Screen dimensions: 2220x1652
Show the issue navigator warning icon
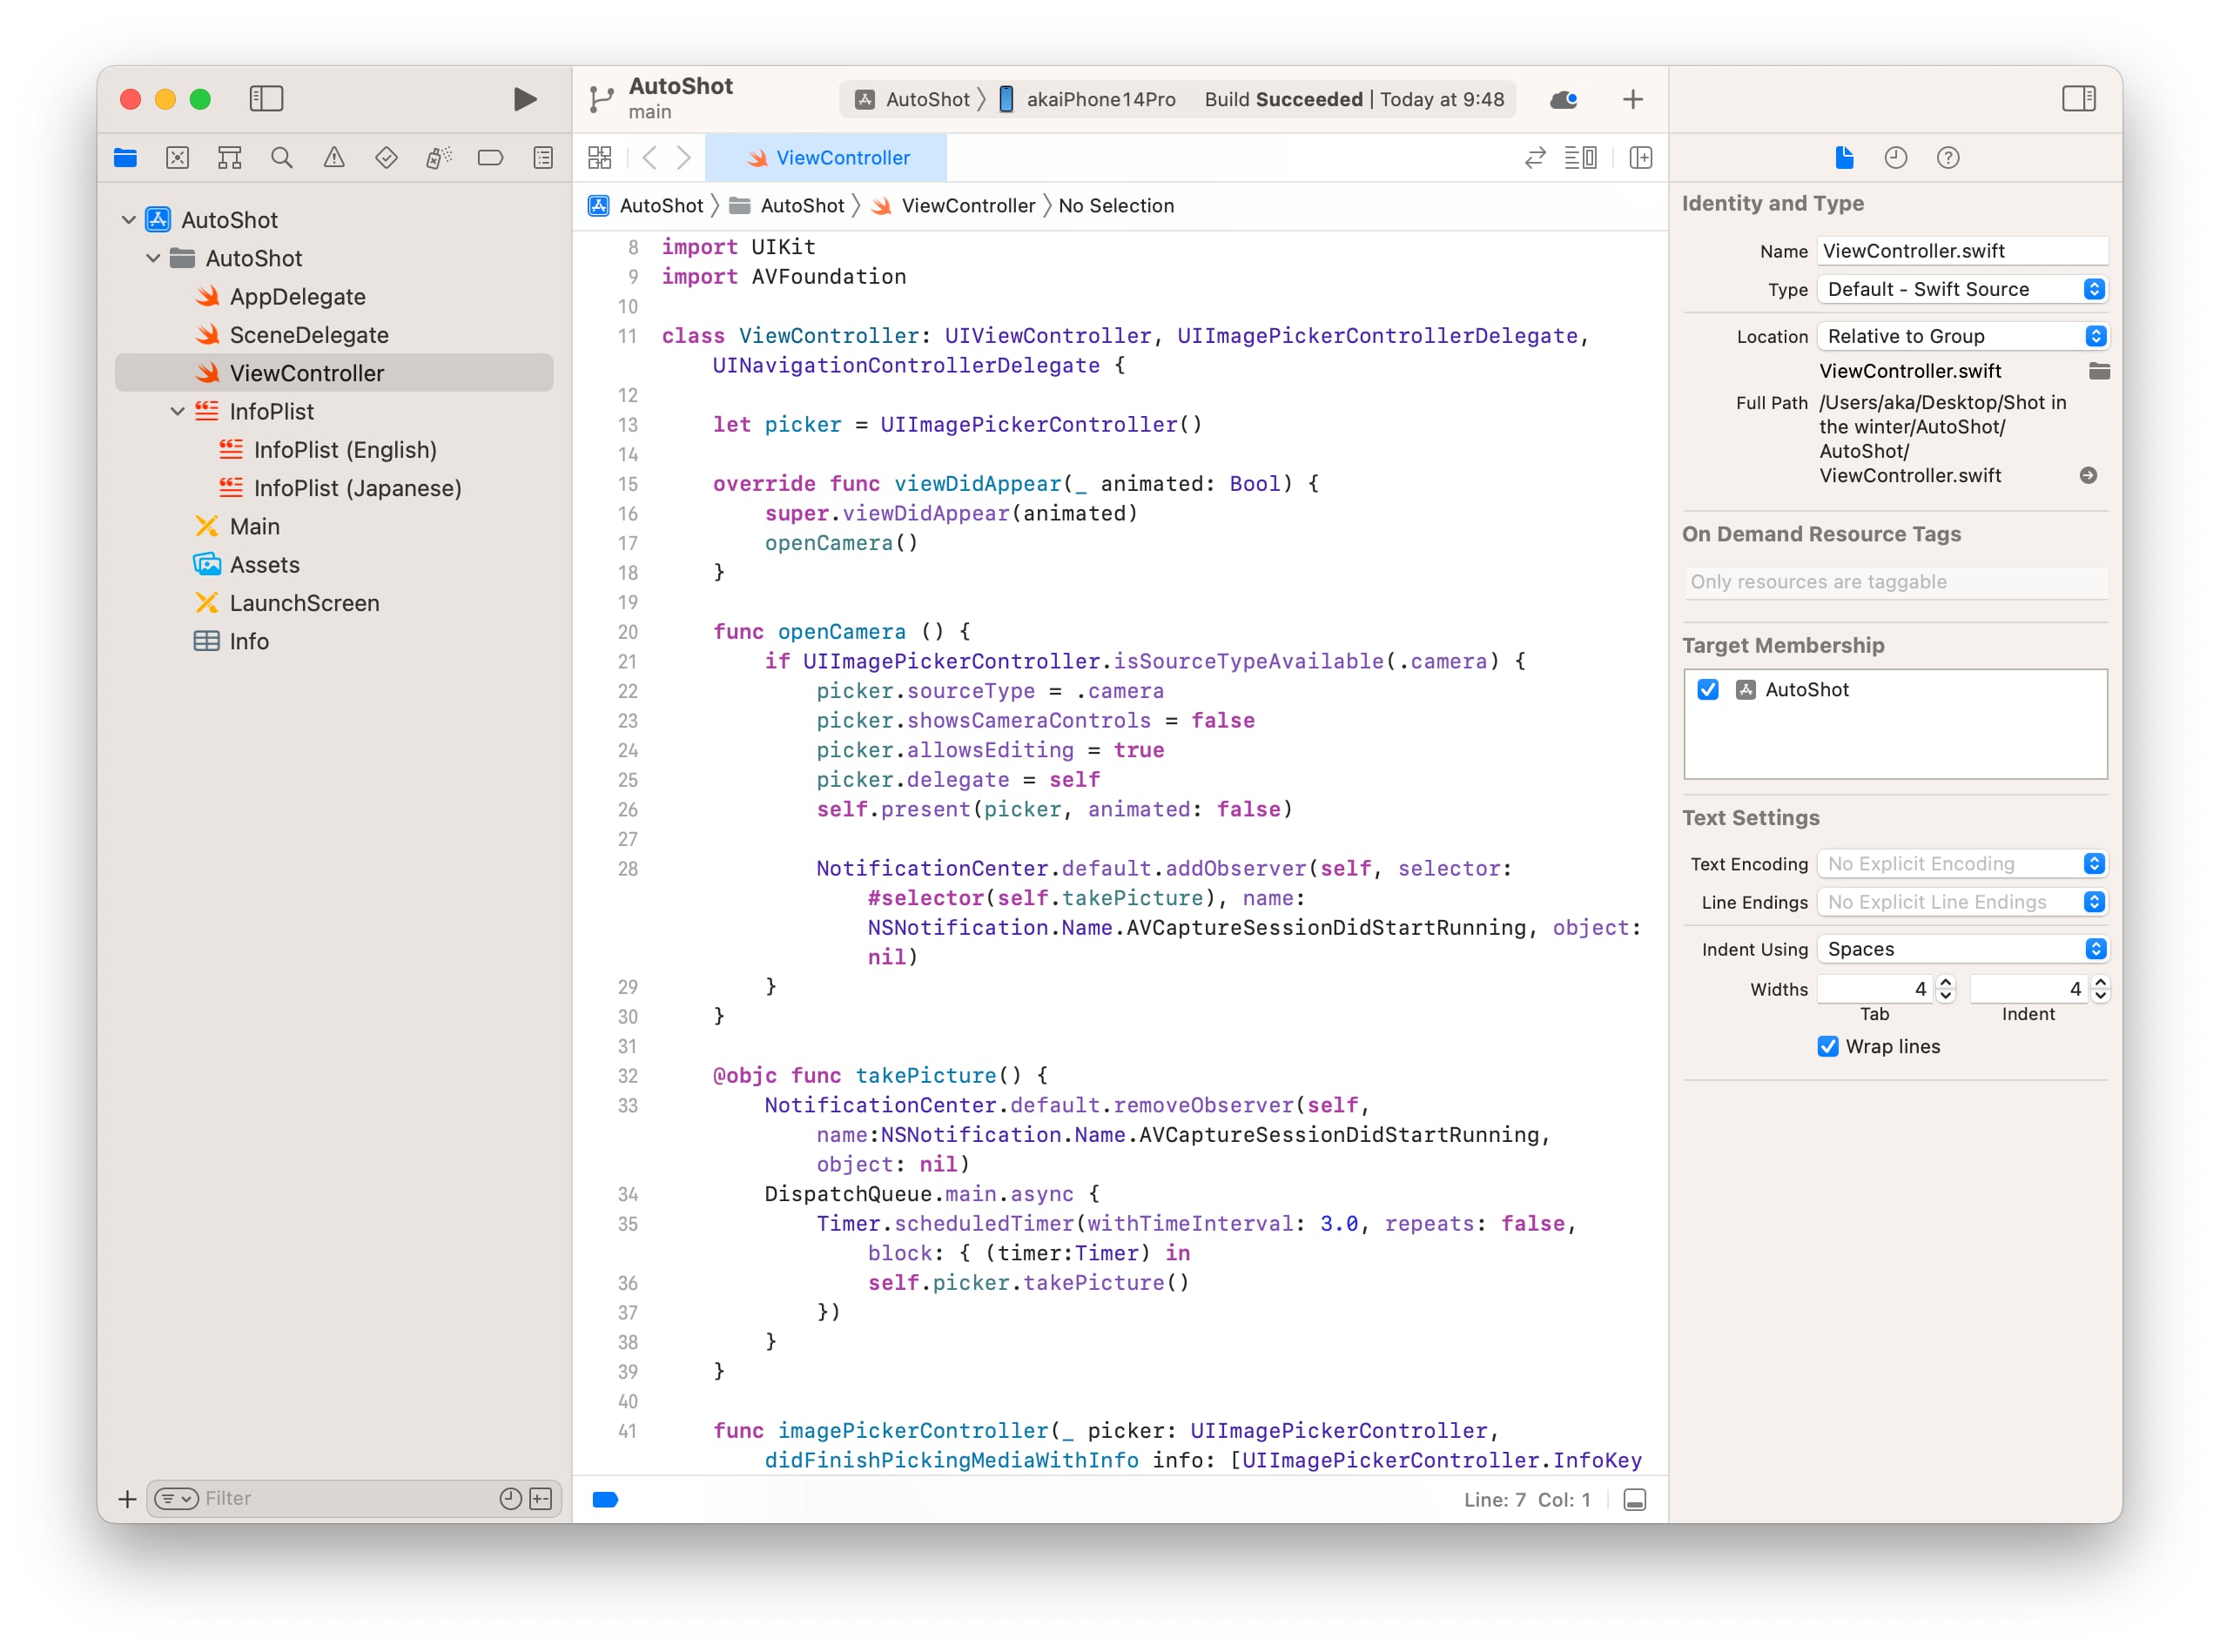tap(334, 157)
